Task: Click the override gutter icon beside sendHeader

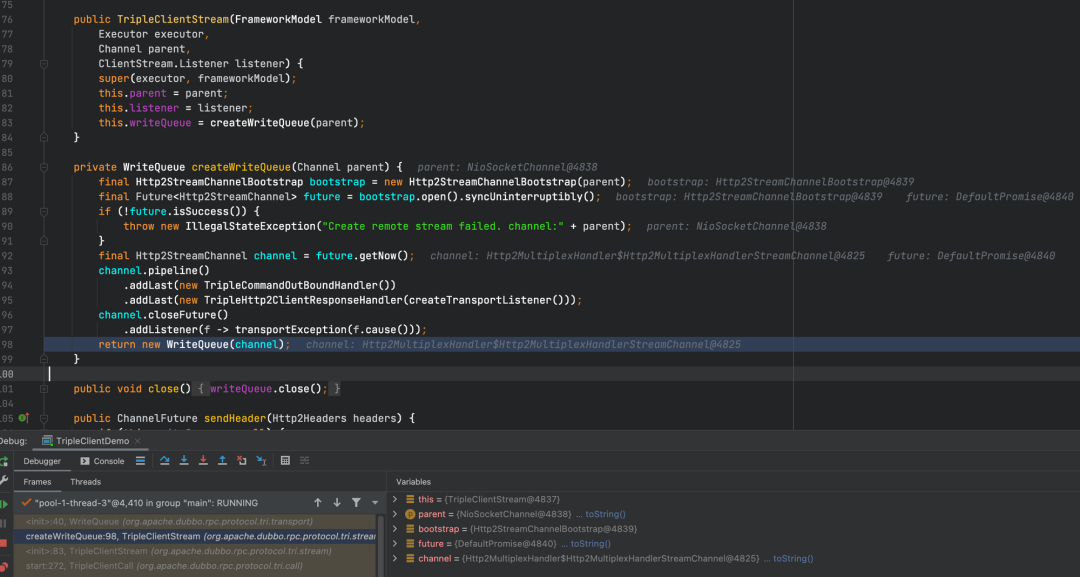Action: pos(23,418)
